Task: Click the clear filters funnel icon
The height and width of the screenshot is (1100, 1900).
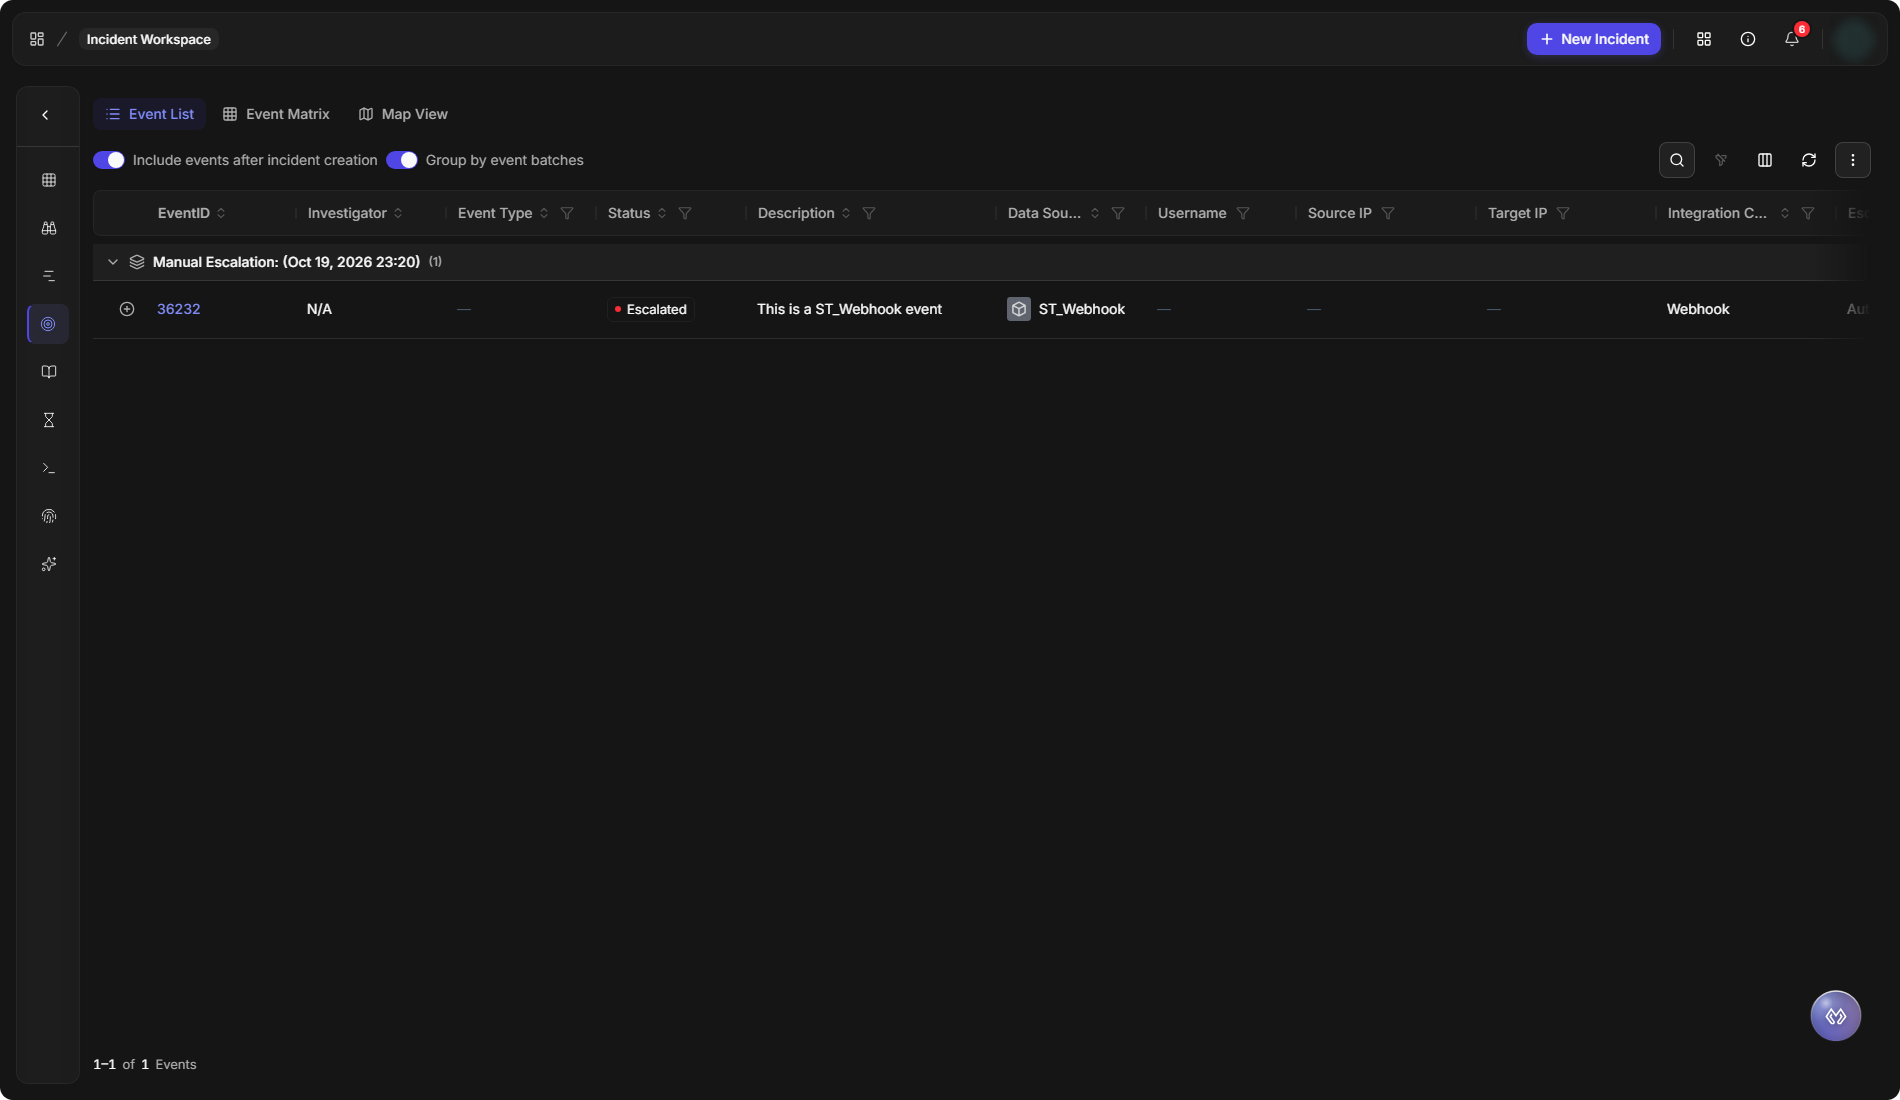Action: pos(1721,160)
